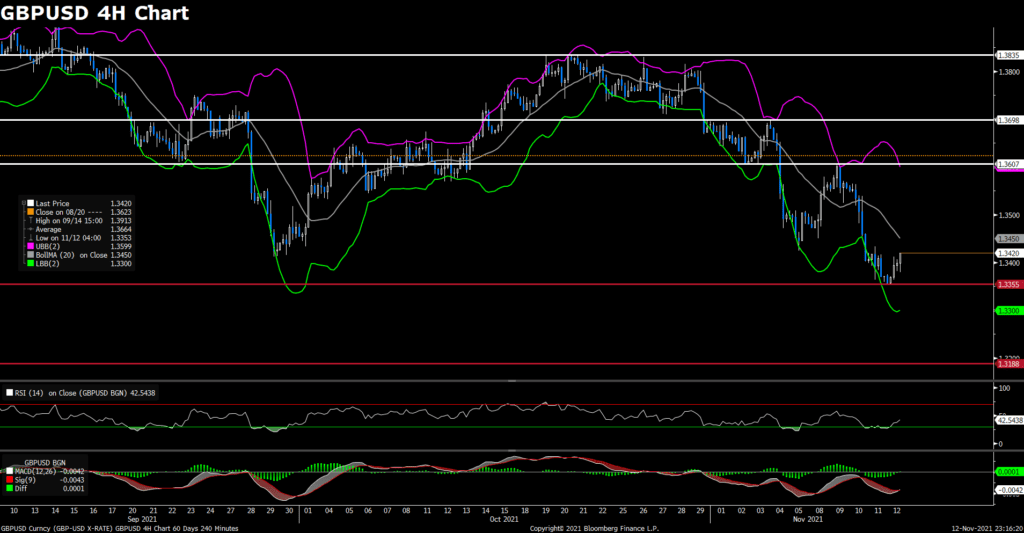
Task: Click the Average marker icon in legend
Action: click(x=30, y=229)
